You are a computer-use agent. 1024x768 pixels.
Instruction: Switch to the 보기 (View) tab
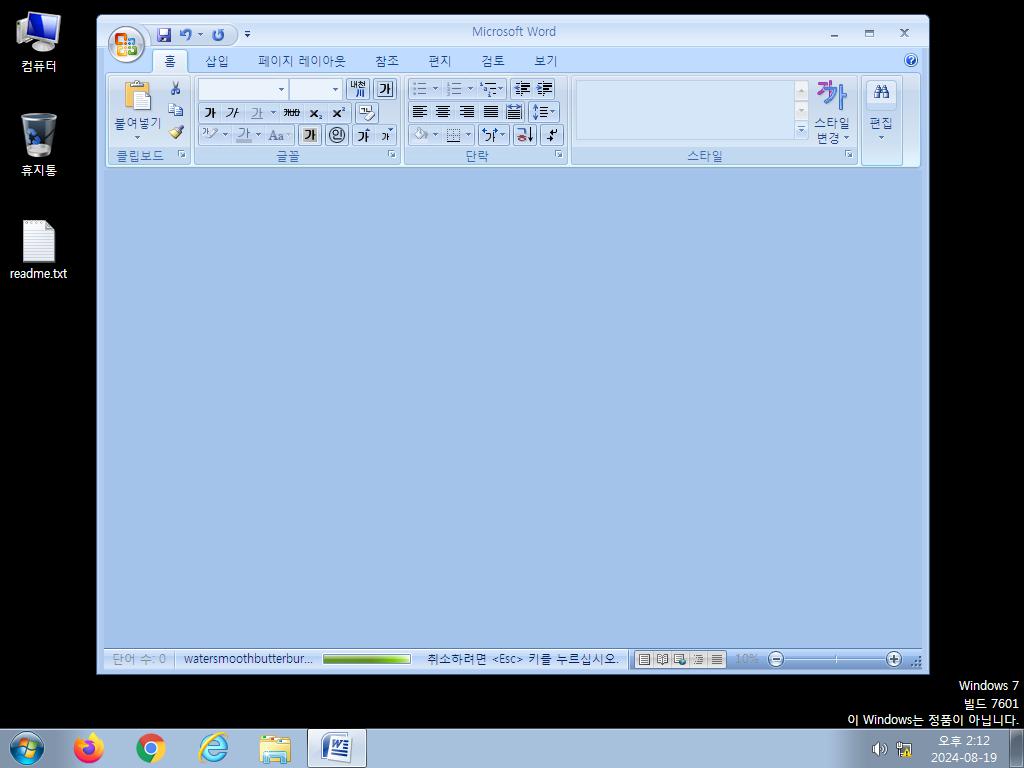pos(545,61)
